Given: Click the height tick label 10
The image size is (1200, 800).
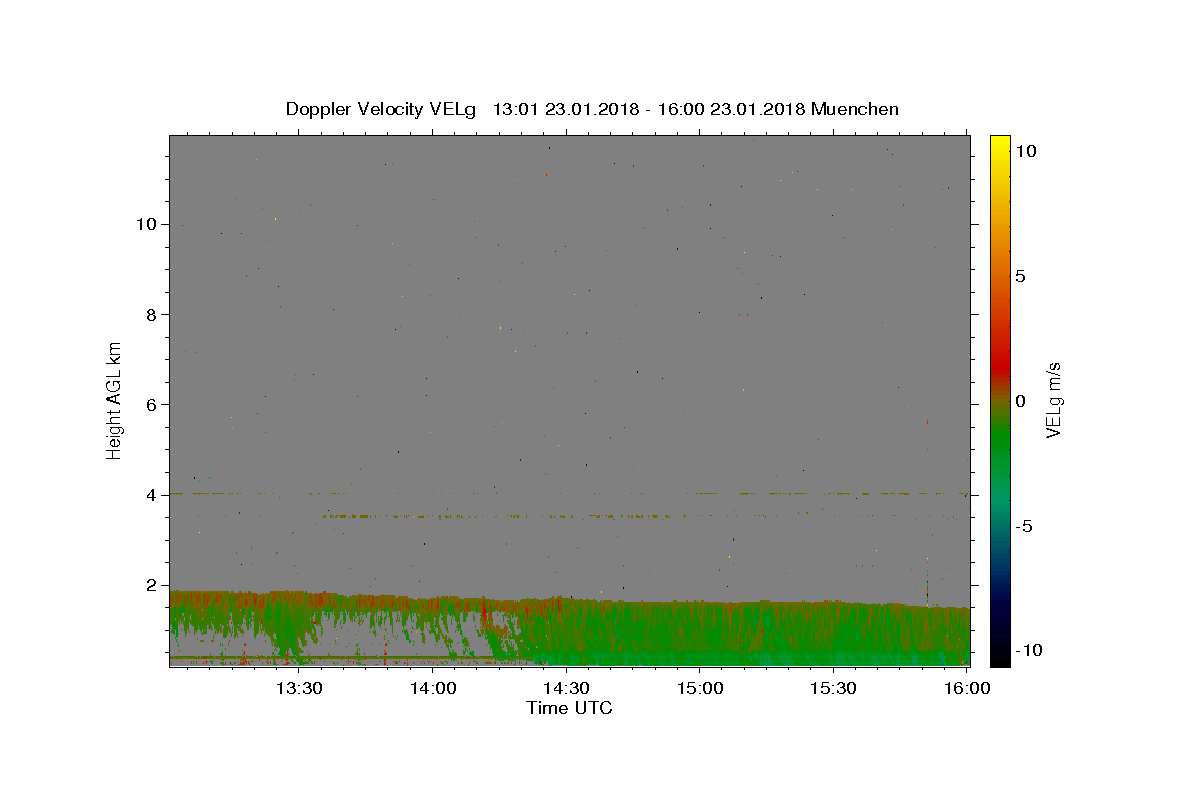Looking at the screenshot, I should 148,224.
